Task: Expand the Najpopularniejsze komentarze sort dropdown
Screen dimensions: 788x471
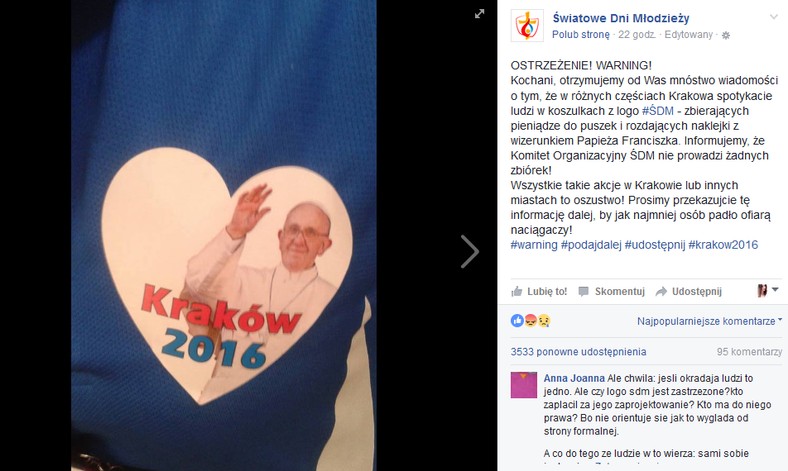Action: tap(710, 321)
